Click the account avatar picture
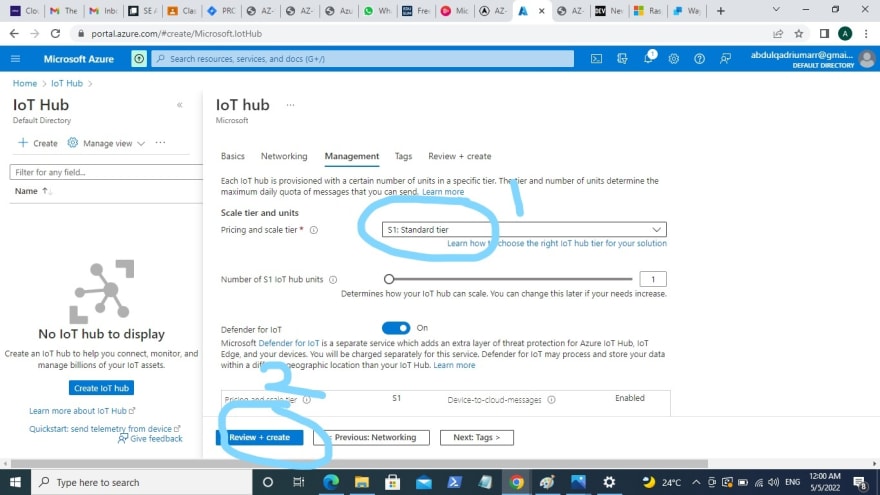This screenshot has width=880, height=495. click(x=867, y=58)
